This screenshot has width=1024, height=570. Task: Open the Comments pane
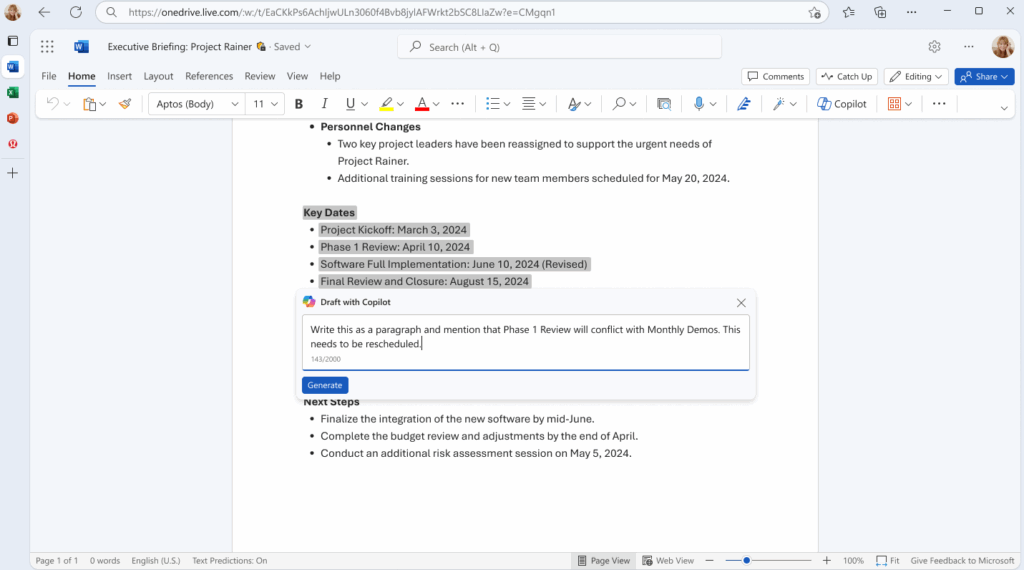776,76
